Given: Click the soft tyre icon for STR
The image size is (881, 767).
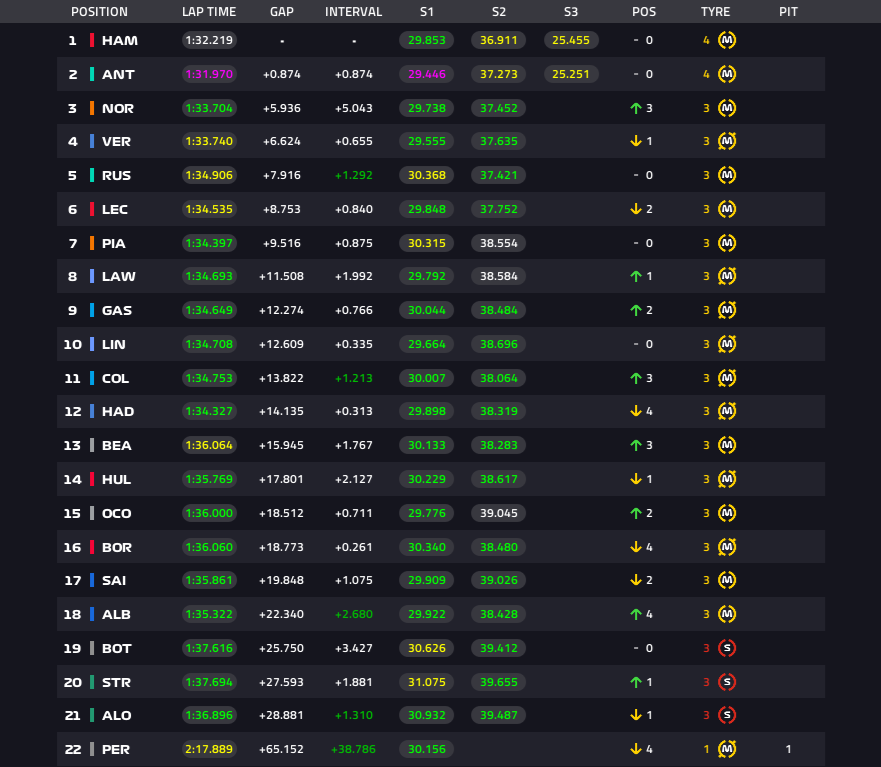Looking at the screenshot, I should click(x=726, y=682).
